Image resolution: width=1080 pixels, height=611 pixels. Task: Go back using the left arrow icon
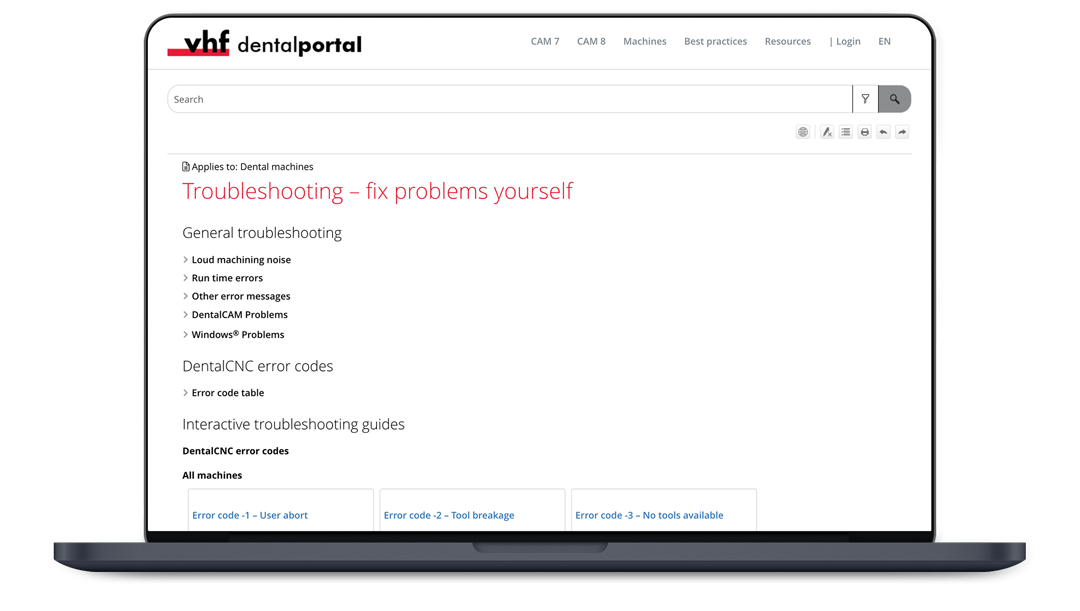(883, 132)
